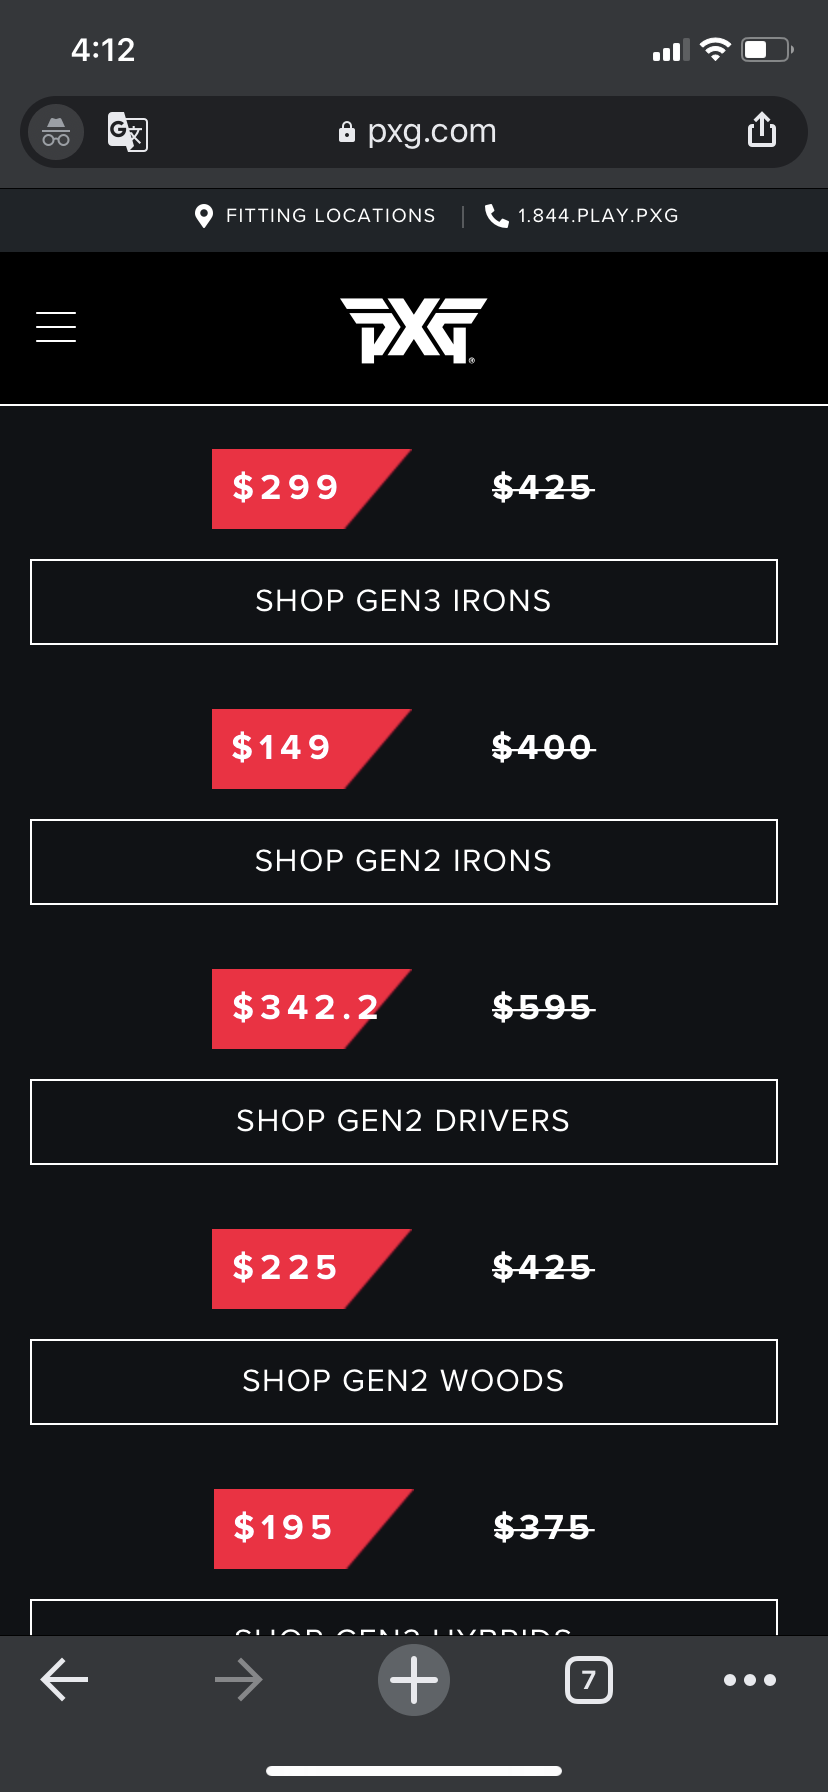Select Shop GEN2 Woods button
The height and width of the screenshot is (1792, 828).
coord(404,1382)
